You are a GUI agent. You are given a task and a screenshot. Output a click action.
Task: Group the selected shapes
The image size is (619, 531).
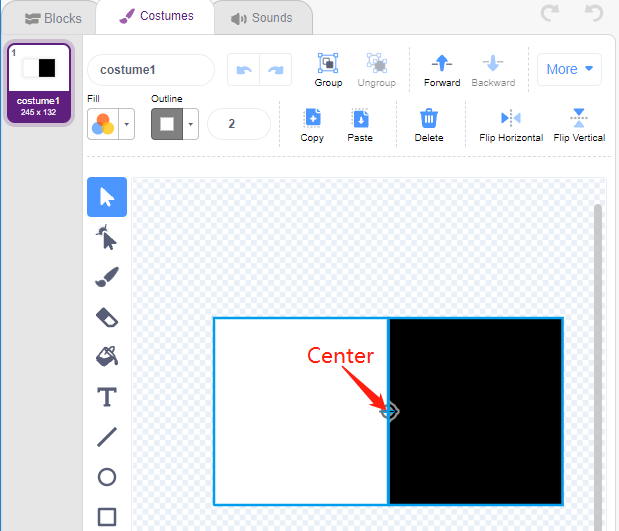click(x=328, y=70)
